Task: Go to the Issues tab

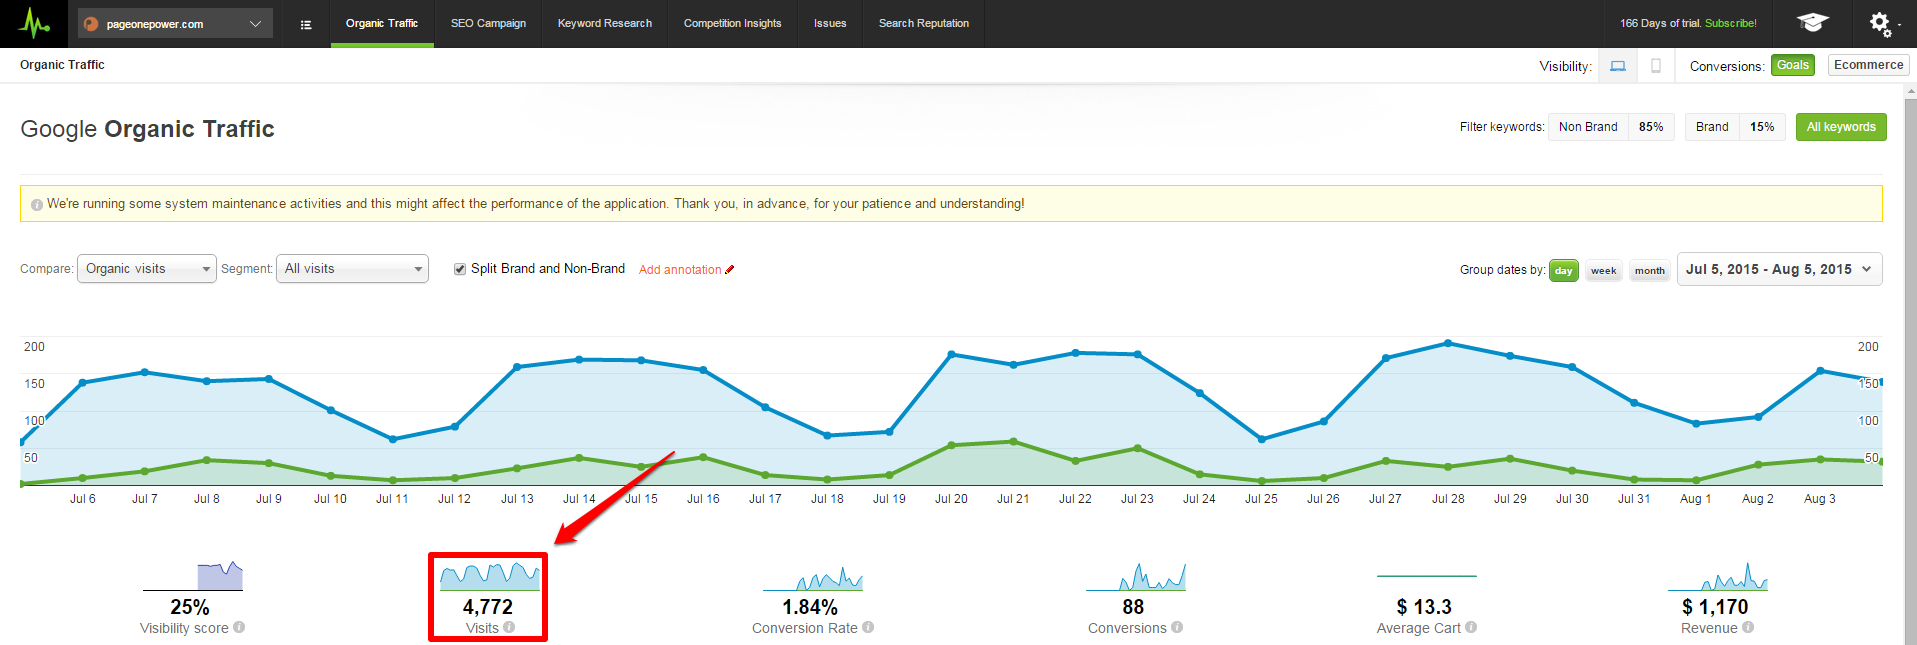Action: coord(830,23)
